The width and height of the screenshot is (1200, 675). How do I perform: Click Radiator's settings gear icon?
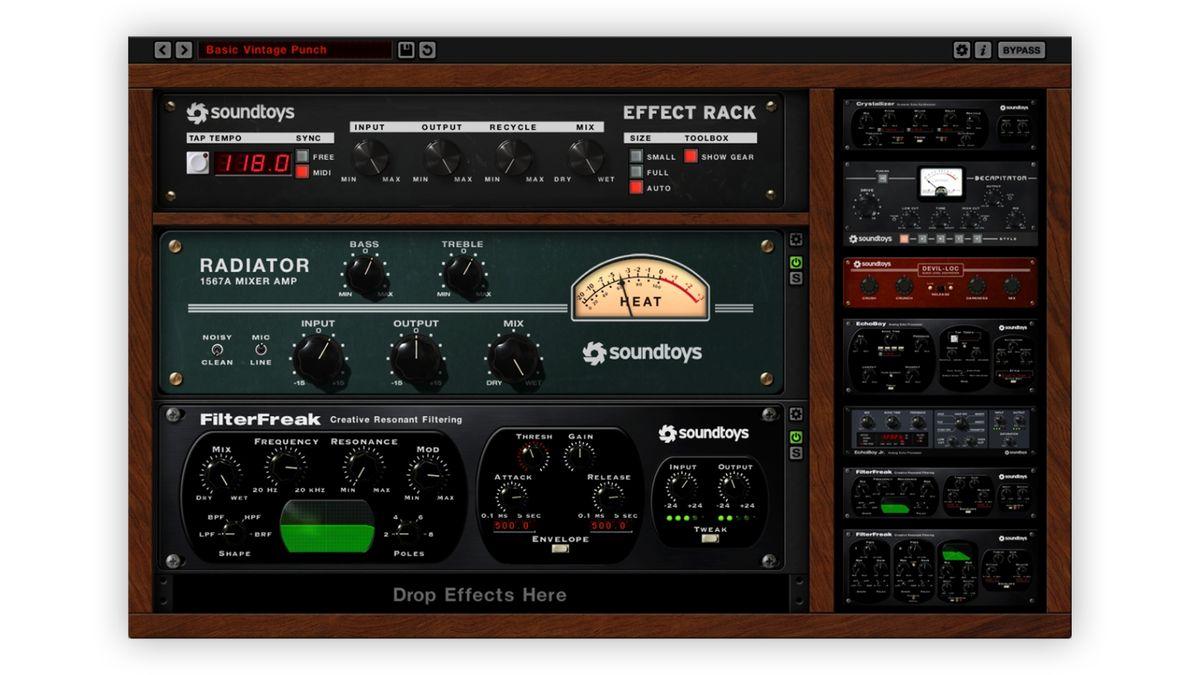click(x=795, y=238)
